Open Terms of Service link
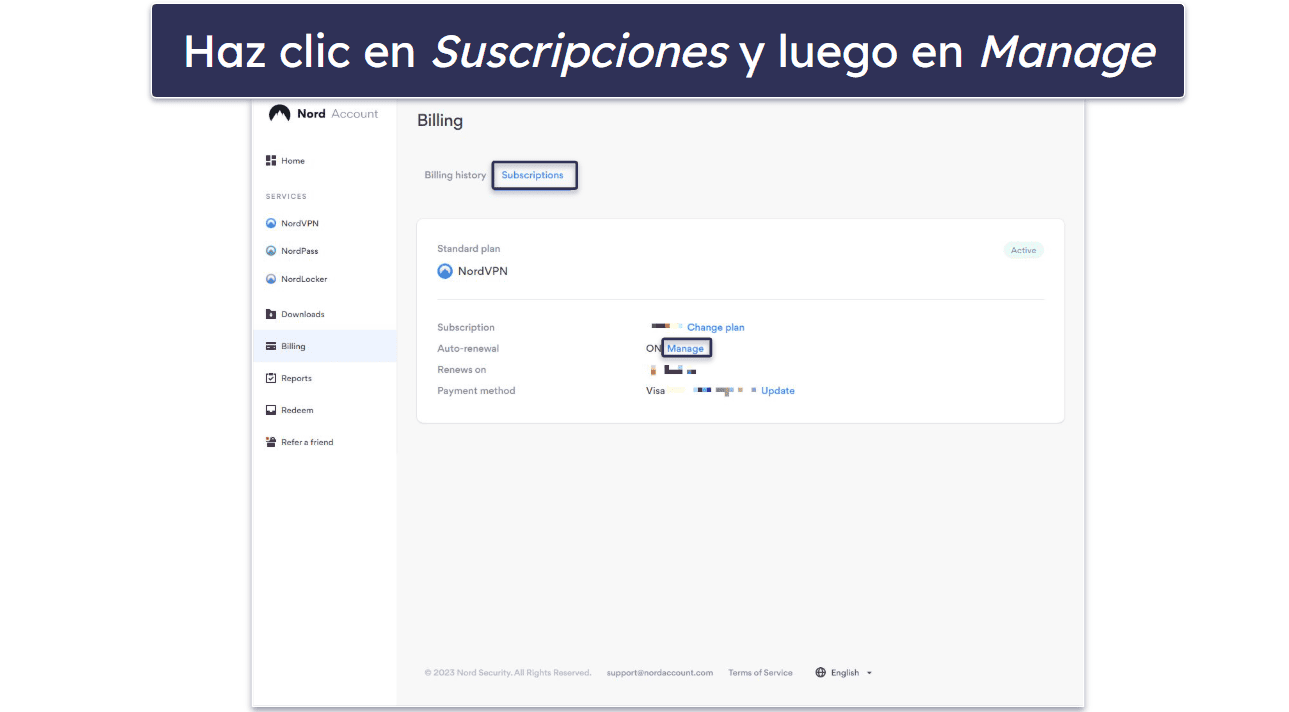This screenshot has width=1289, height=712. (x=761, y=673)
